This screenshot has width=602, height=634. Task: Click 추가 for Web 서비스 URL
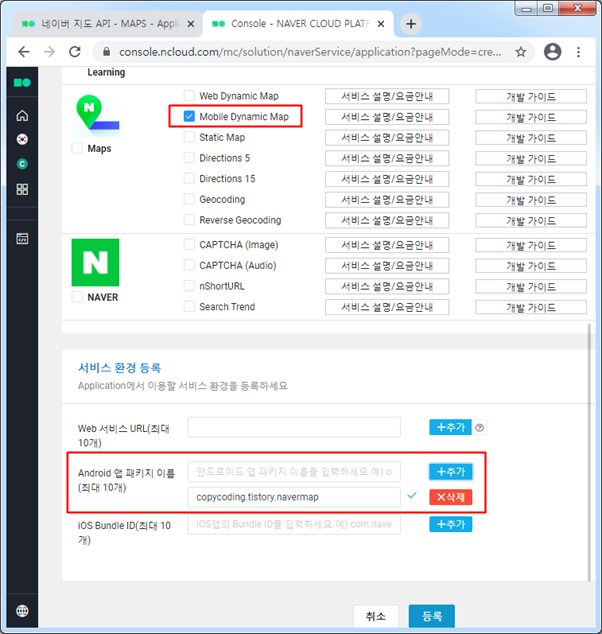point(450,427)
